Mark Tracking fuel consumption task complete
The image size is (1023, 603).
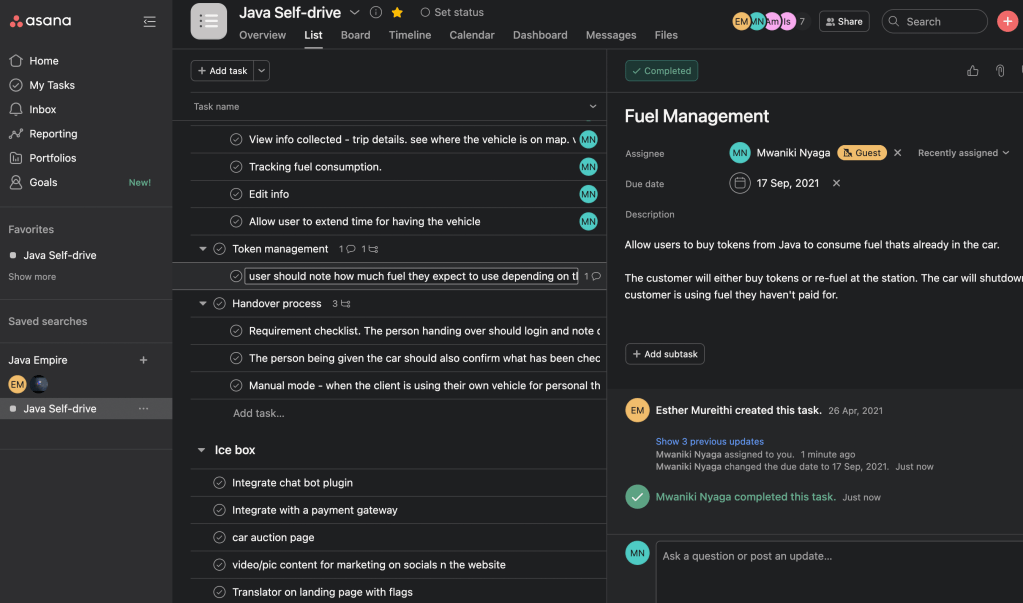click(236, 167)
